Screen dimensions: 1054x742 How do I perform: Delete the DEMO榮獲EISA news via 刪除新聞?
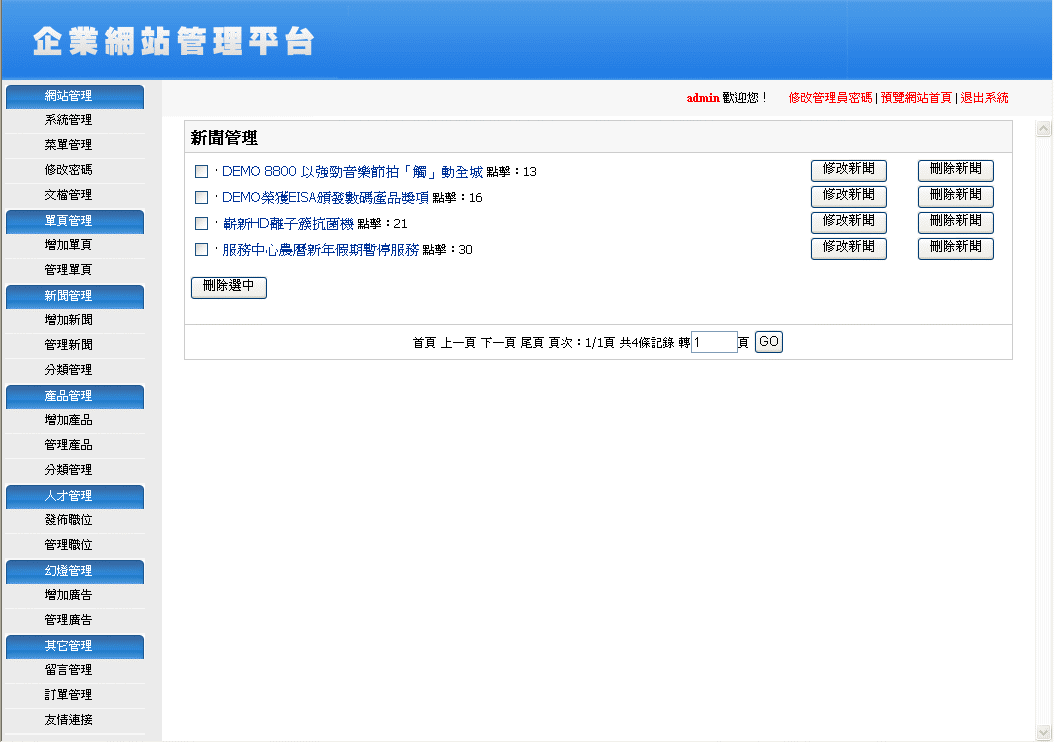[955, 196]
